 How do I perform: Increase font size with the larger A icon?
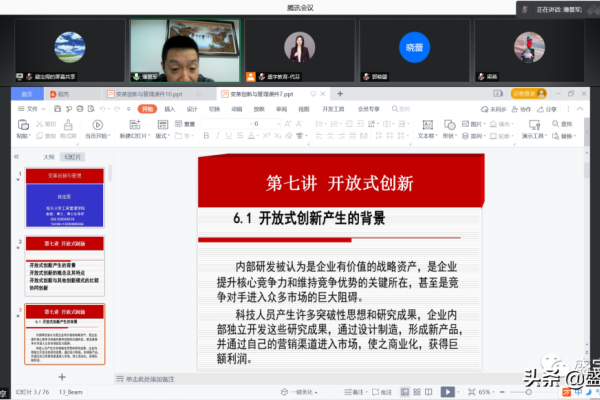[x=288, y=124]
